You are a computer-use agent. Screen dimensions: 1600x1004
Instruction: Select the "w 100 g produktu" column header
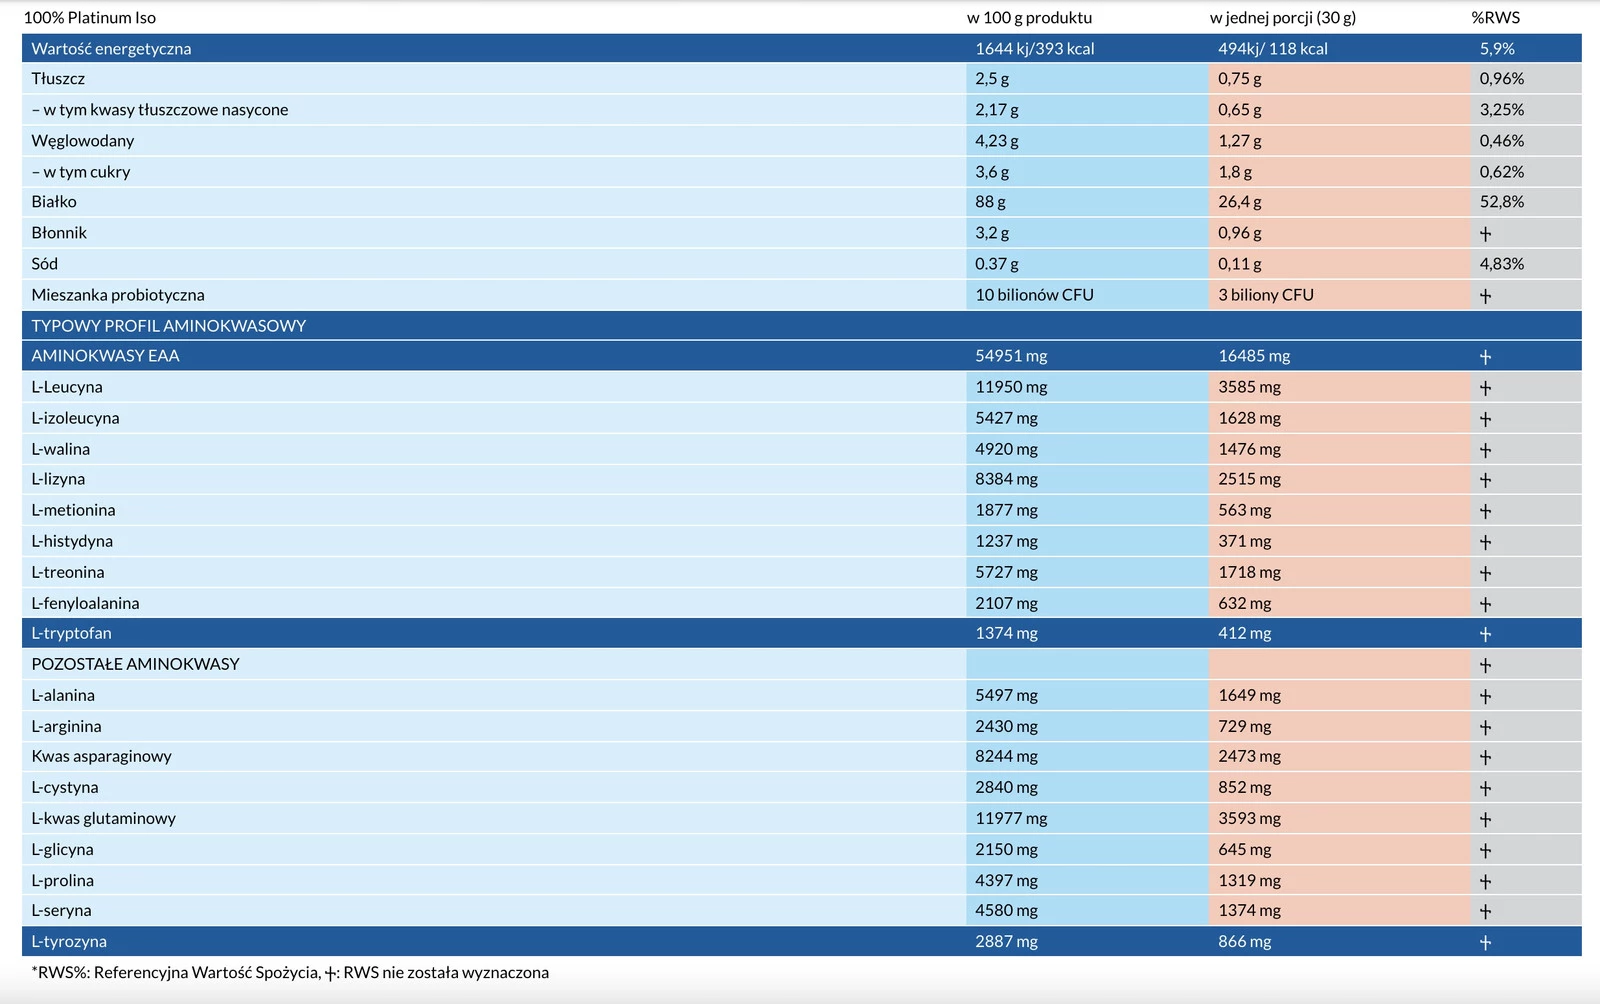[1029, 18]
